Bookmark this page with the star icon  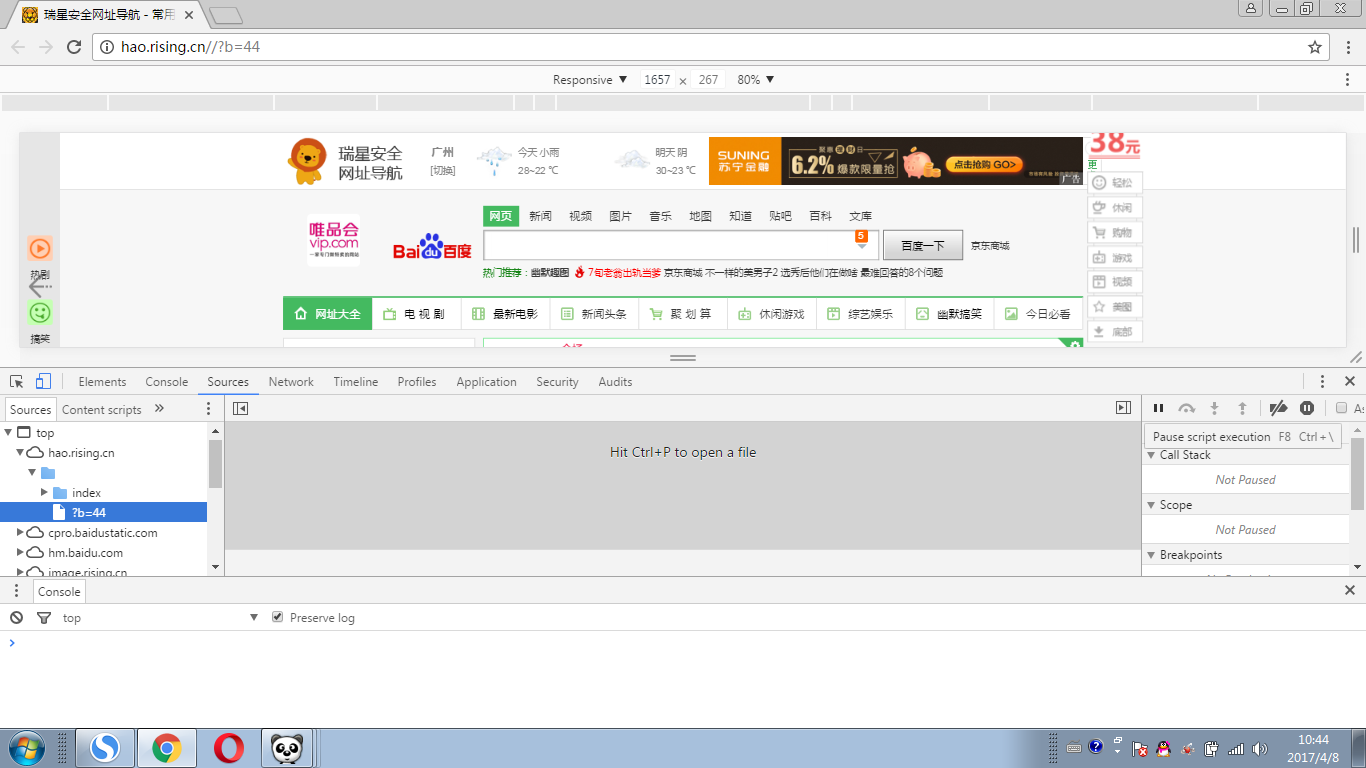point(1315,47)
